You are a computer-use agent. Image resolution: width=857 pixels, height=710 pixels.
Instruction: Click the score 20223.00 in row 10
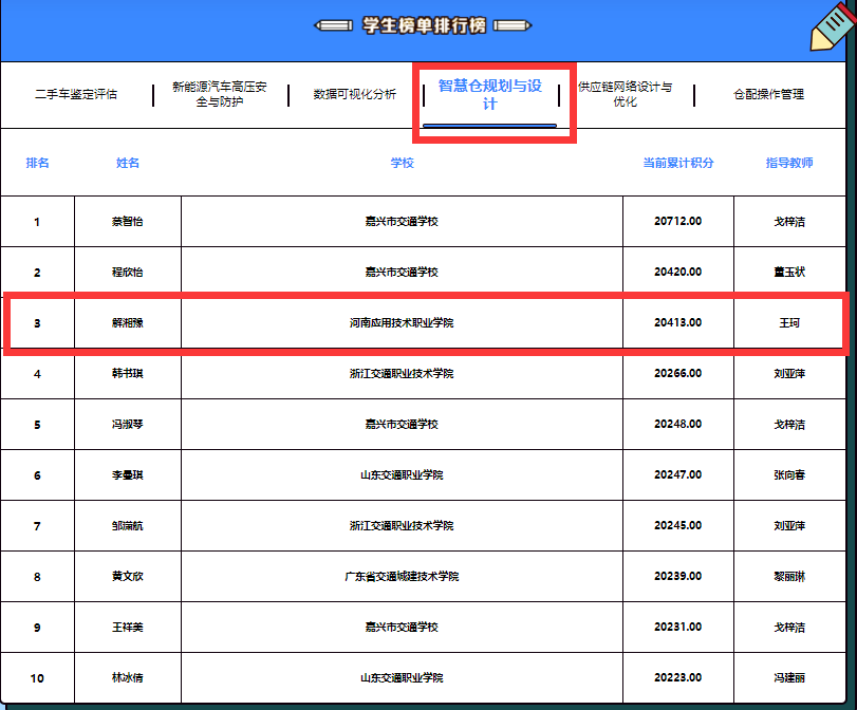pos(678,678)
